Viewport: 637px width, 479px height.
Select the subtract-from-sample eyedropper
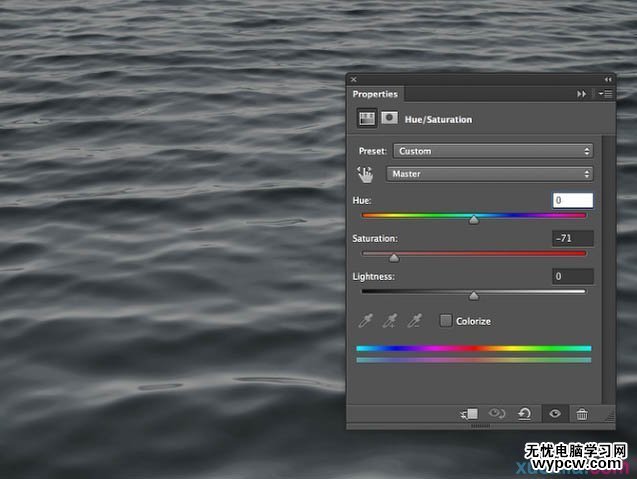click(415, 321)
